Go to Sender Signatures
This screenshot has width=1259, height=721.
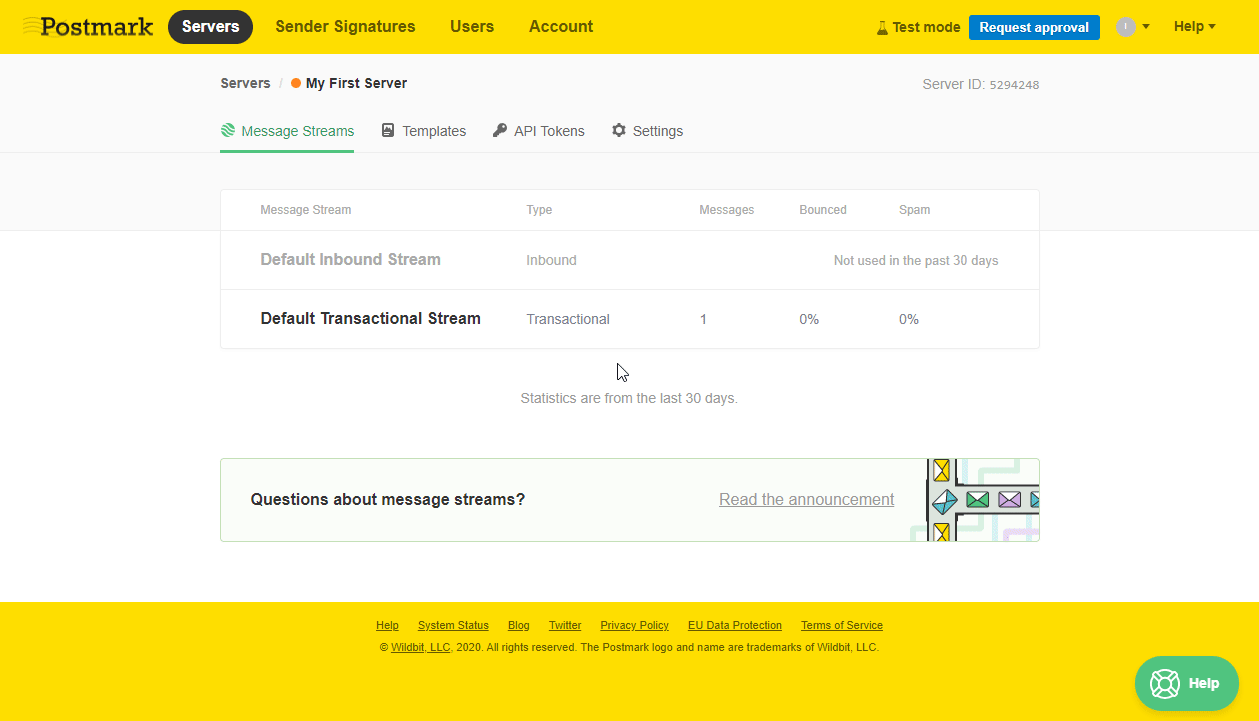coord(345,27)
